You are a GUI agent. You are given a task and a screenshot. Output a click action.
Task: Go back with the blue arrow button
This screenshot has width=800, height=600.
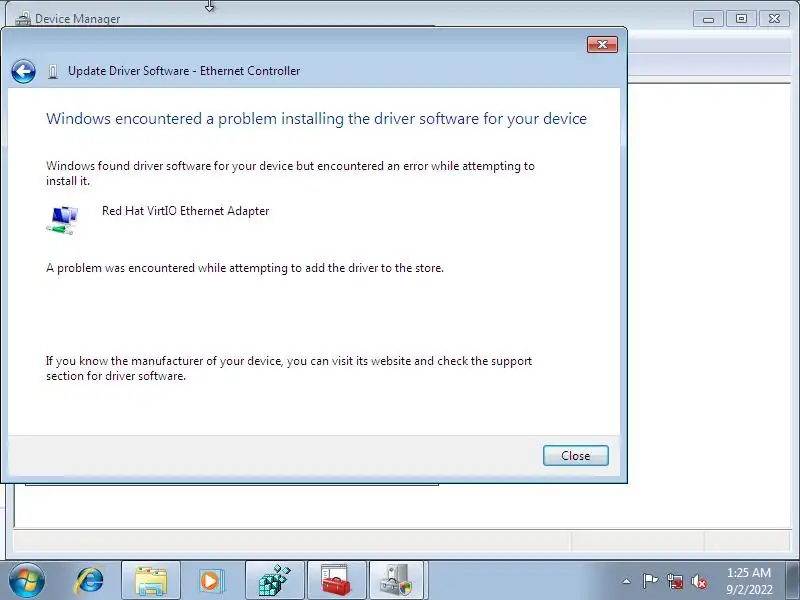tap(23, 71)
